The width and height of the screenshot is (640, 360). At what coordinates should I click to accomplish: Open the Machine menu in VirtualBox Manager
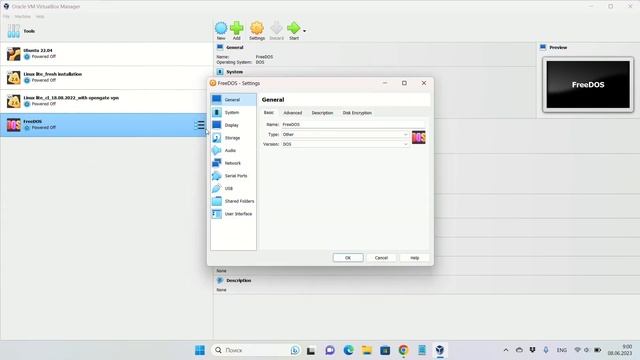point(22,16)
